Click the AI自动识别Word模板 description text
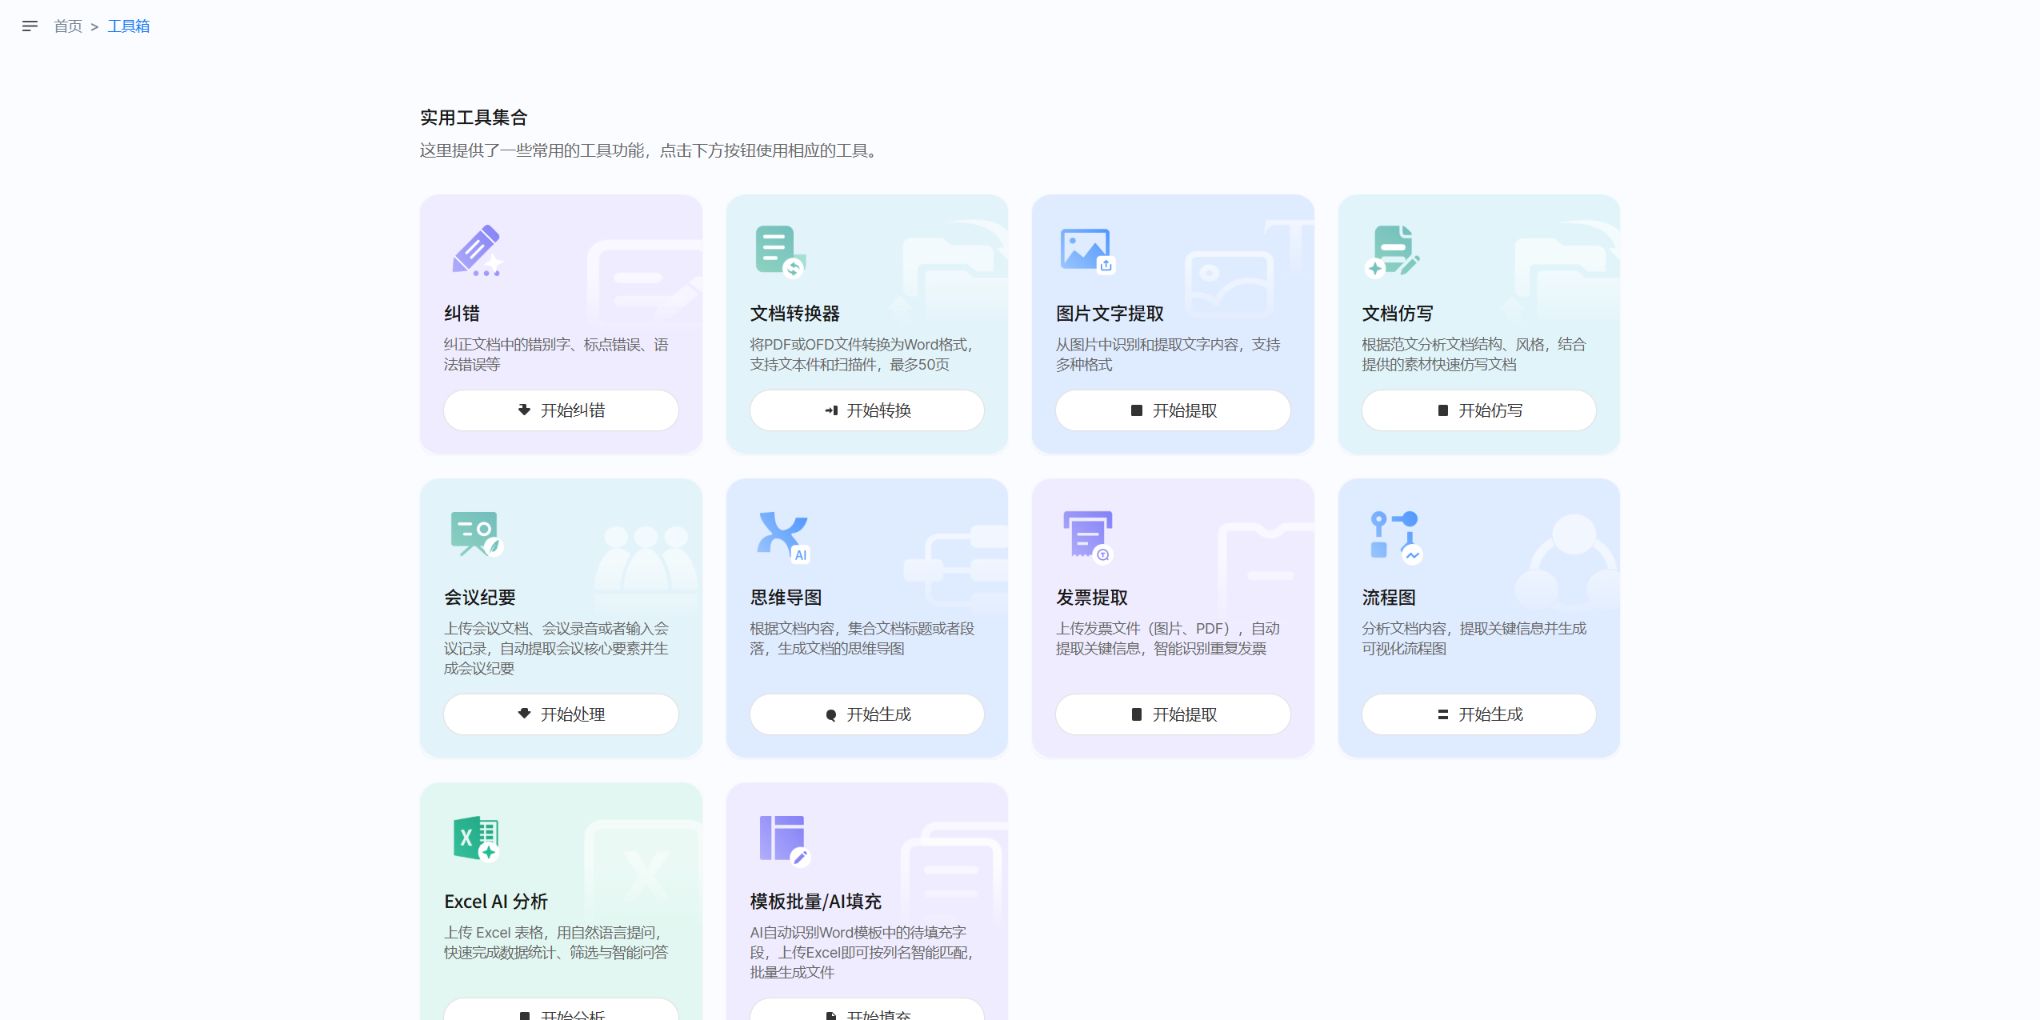The height and width of the screenshot is (1020, 2040). [862, 952]
